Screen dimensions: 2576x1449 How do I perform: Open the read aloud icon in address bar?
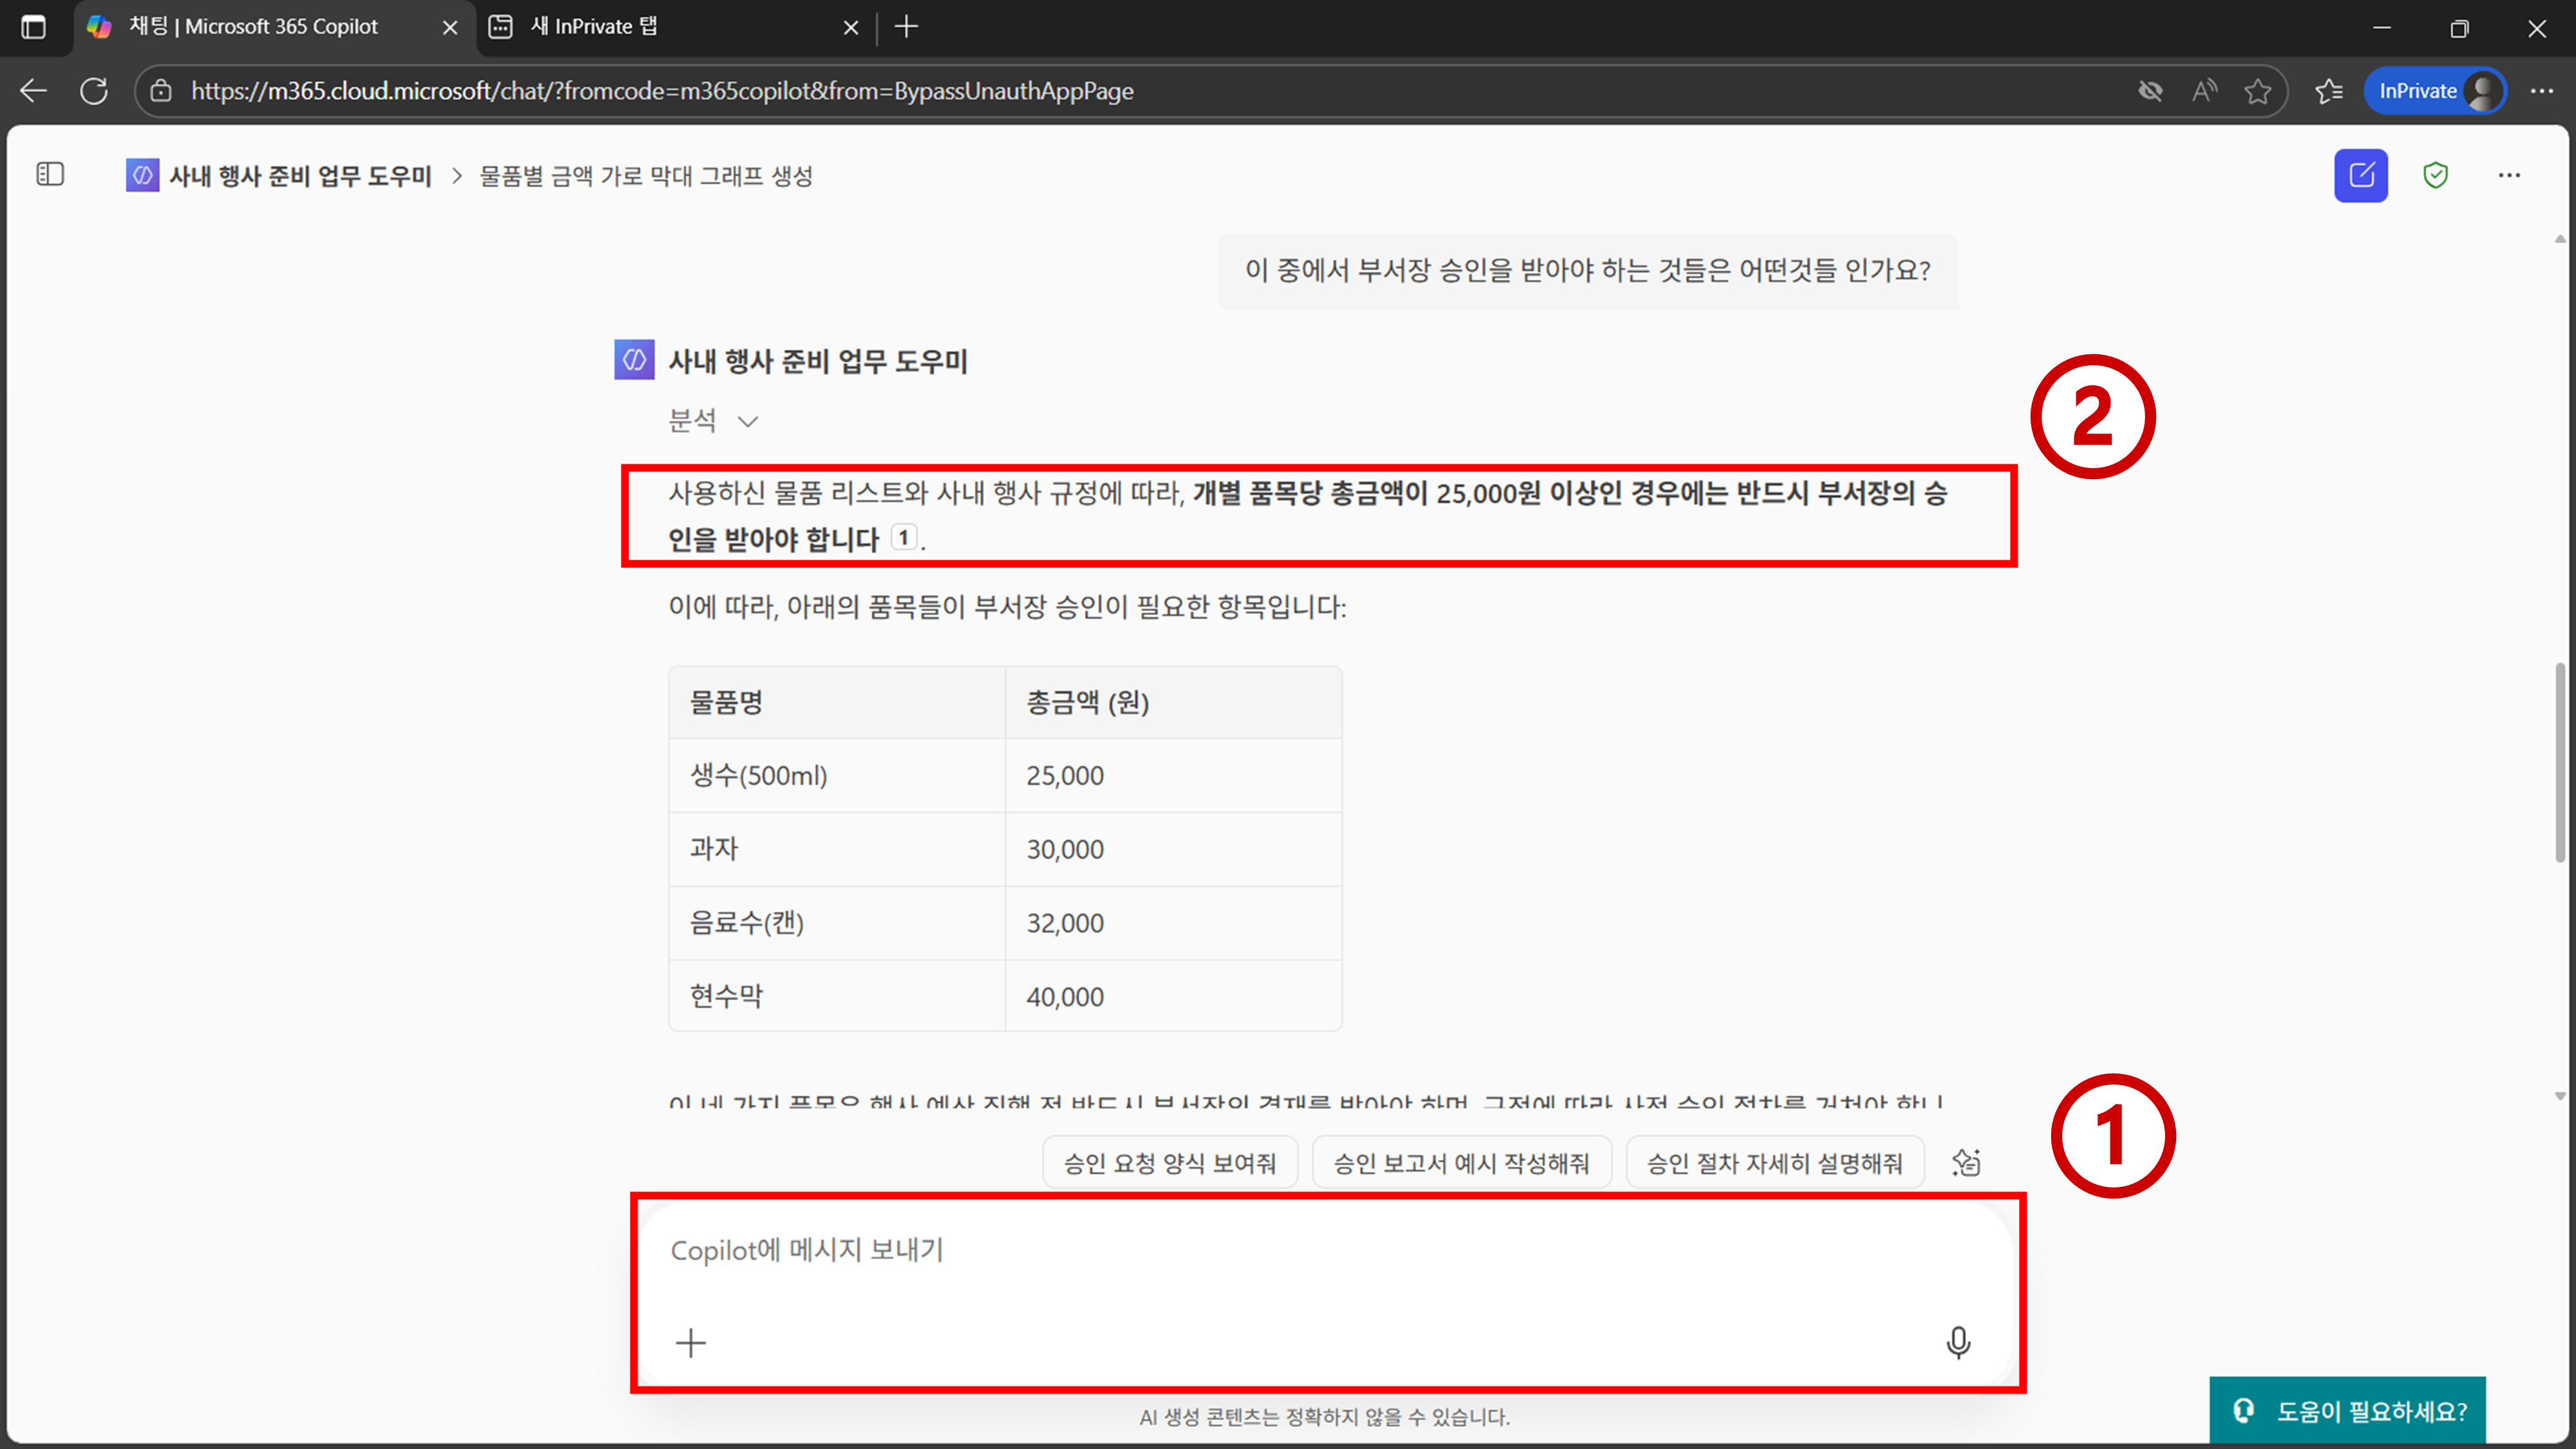pyautogui.click(x=2204, y=91)
